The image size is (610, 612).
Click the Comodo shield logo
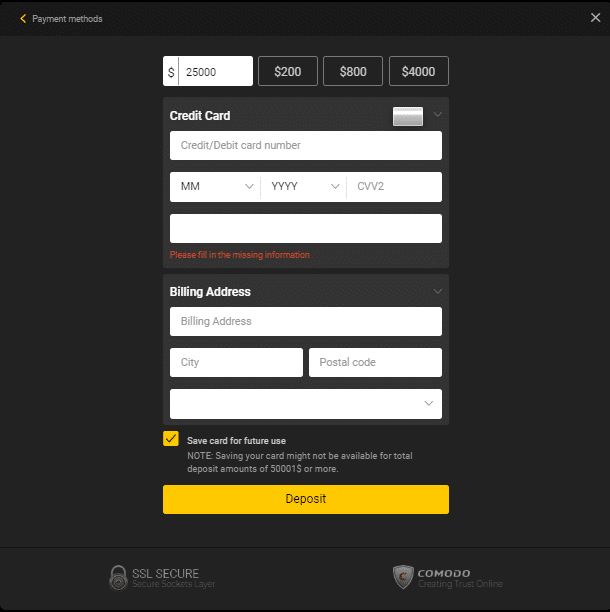click(403, 577)
